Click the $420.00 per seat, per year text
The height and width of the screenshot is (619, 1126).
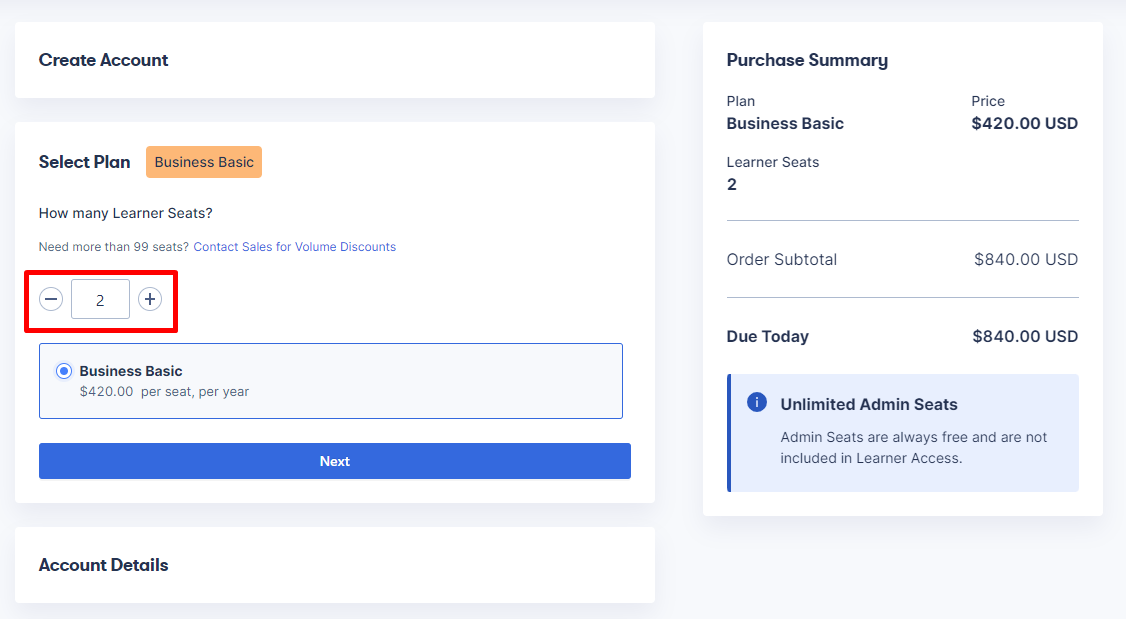pyautogui.click(x=164, y=392)
